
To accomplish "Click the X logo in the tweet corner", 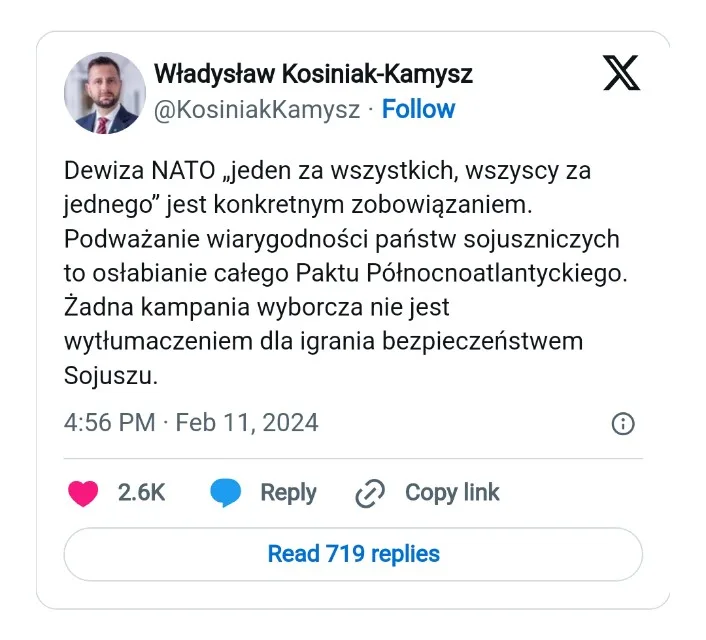I will 621,72.
